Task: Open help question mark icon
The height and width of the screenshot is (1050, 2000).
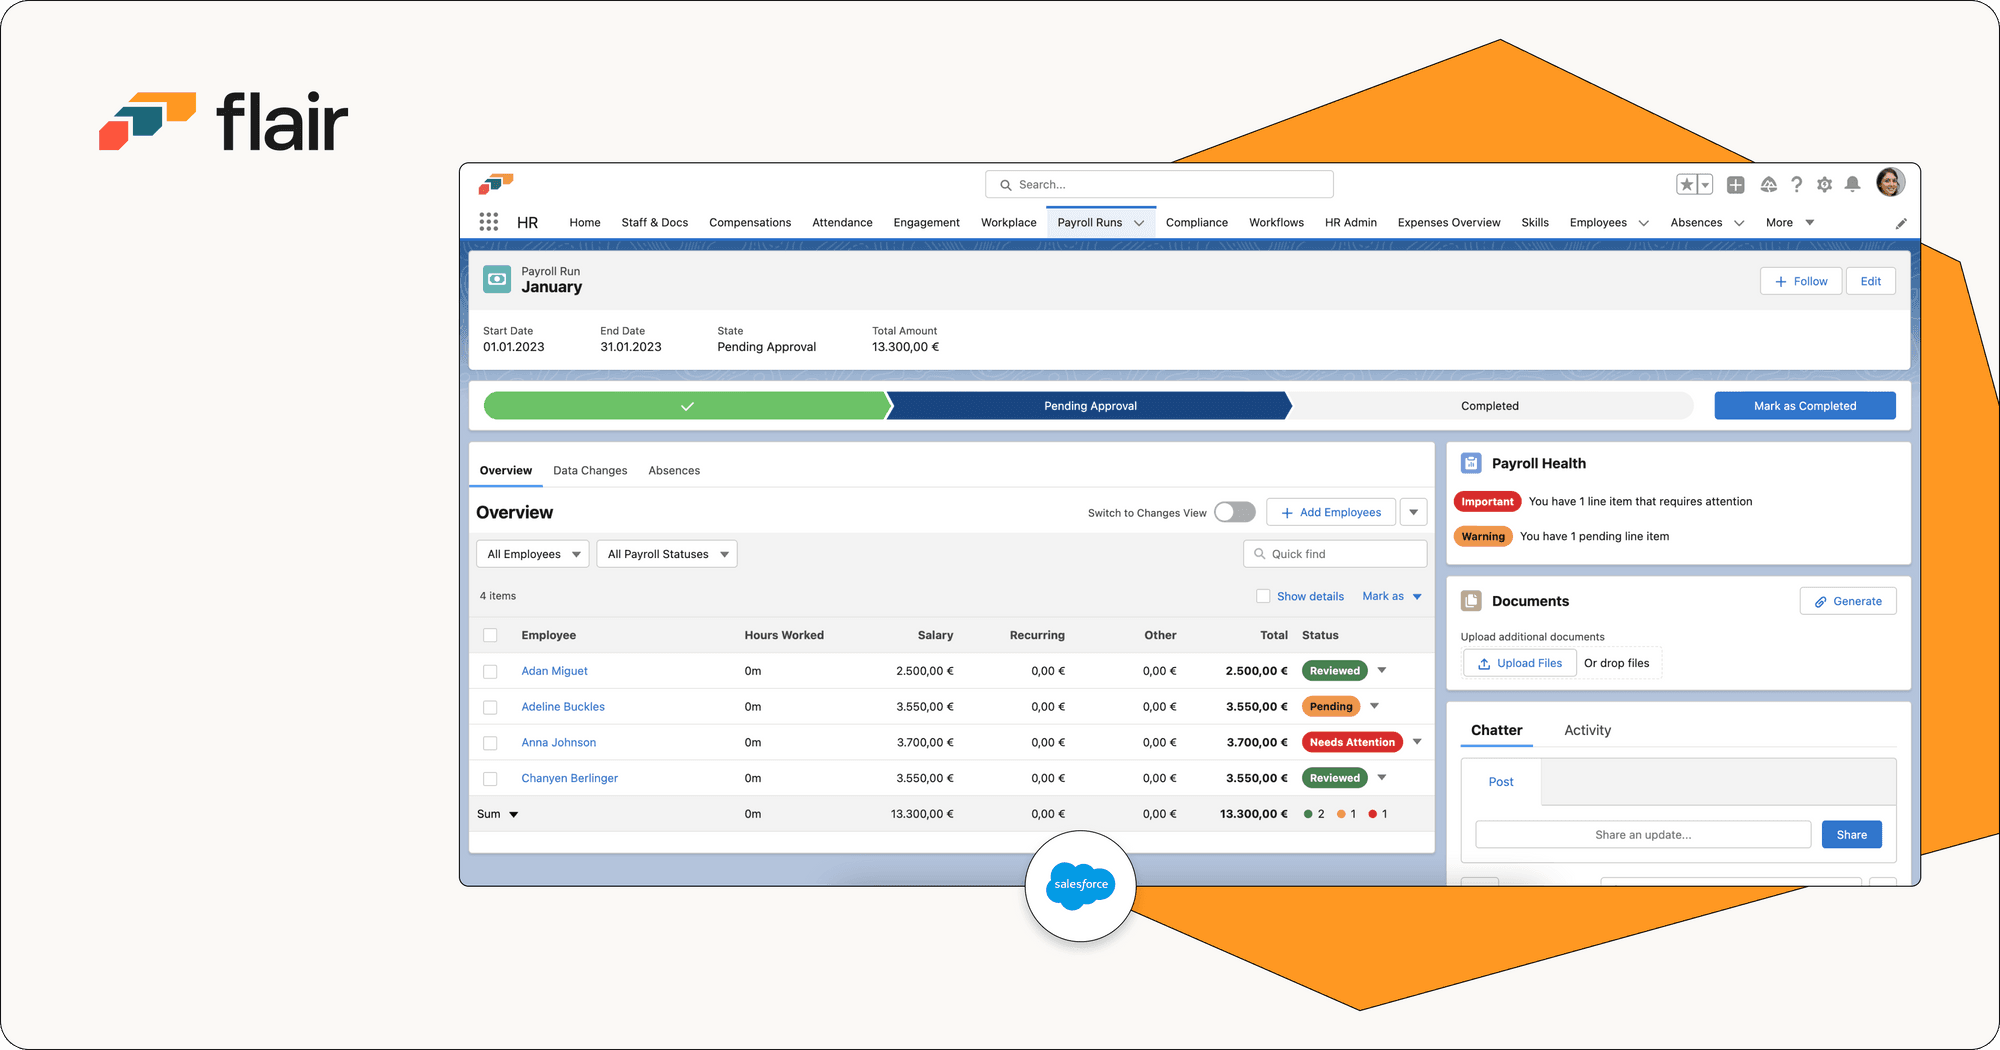Action: [1796, 184]
